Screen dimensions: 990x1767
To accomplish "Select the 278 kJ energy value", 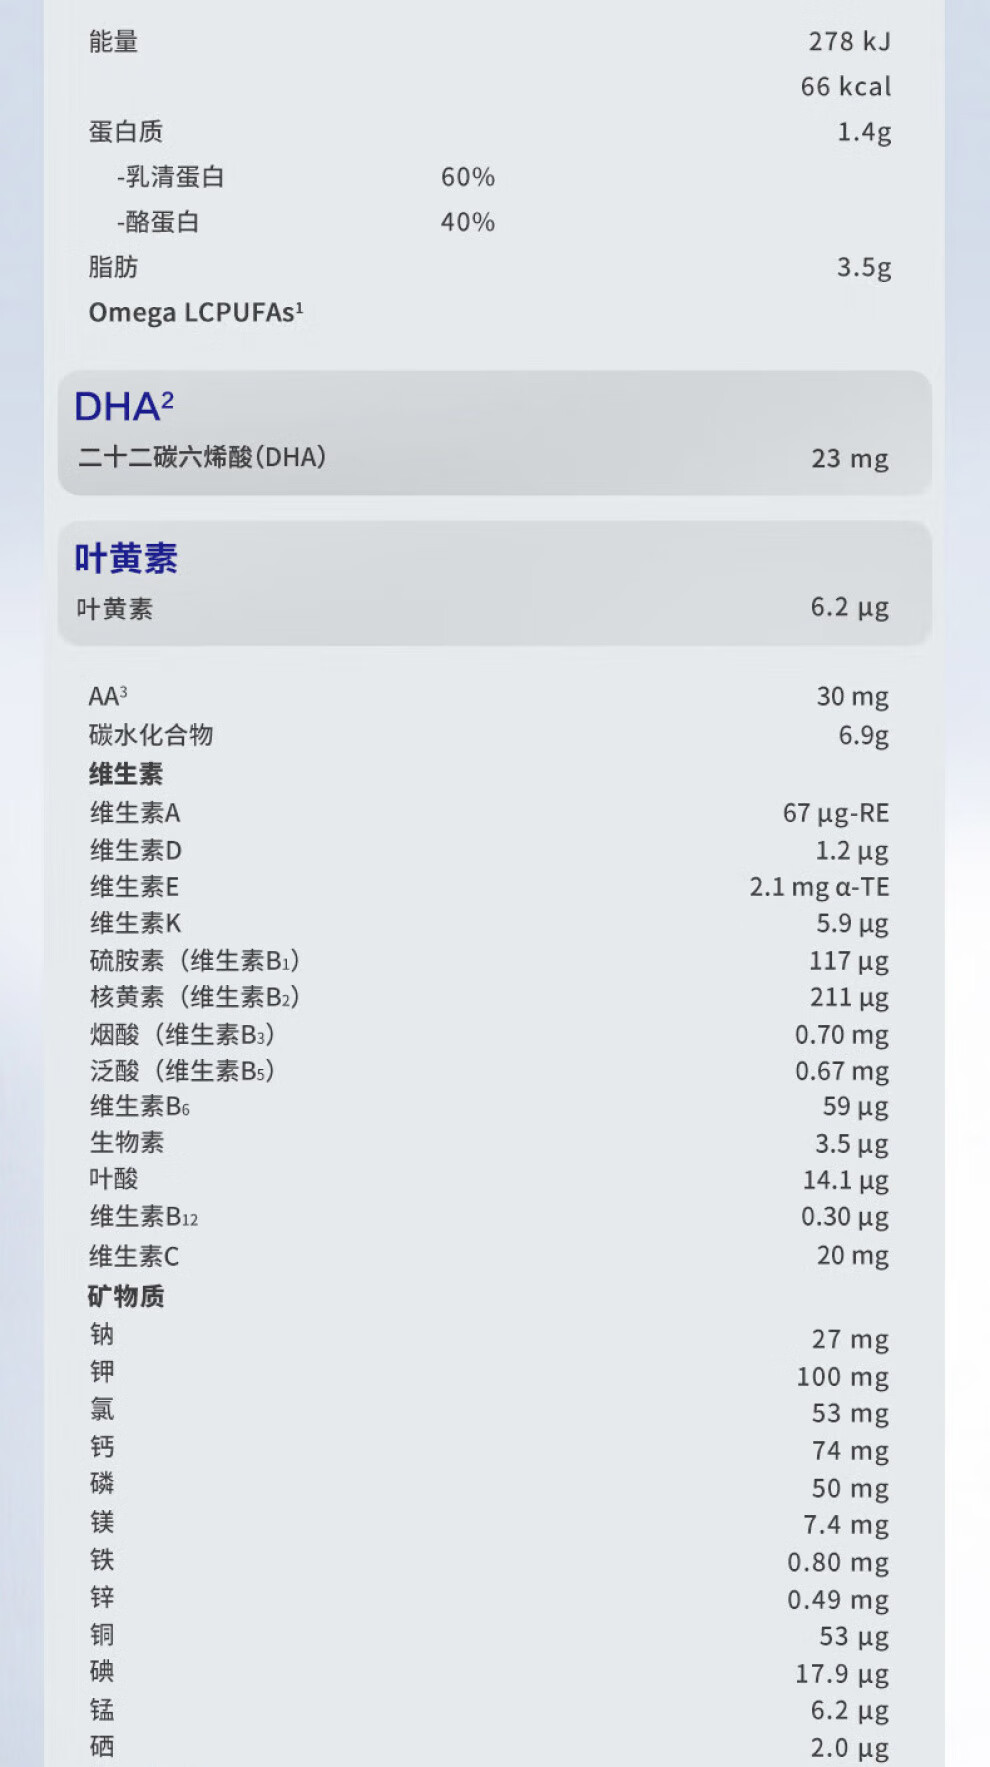I will (x=849, y=42).
